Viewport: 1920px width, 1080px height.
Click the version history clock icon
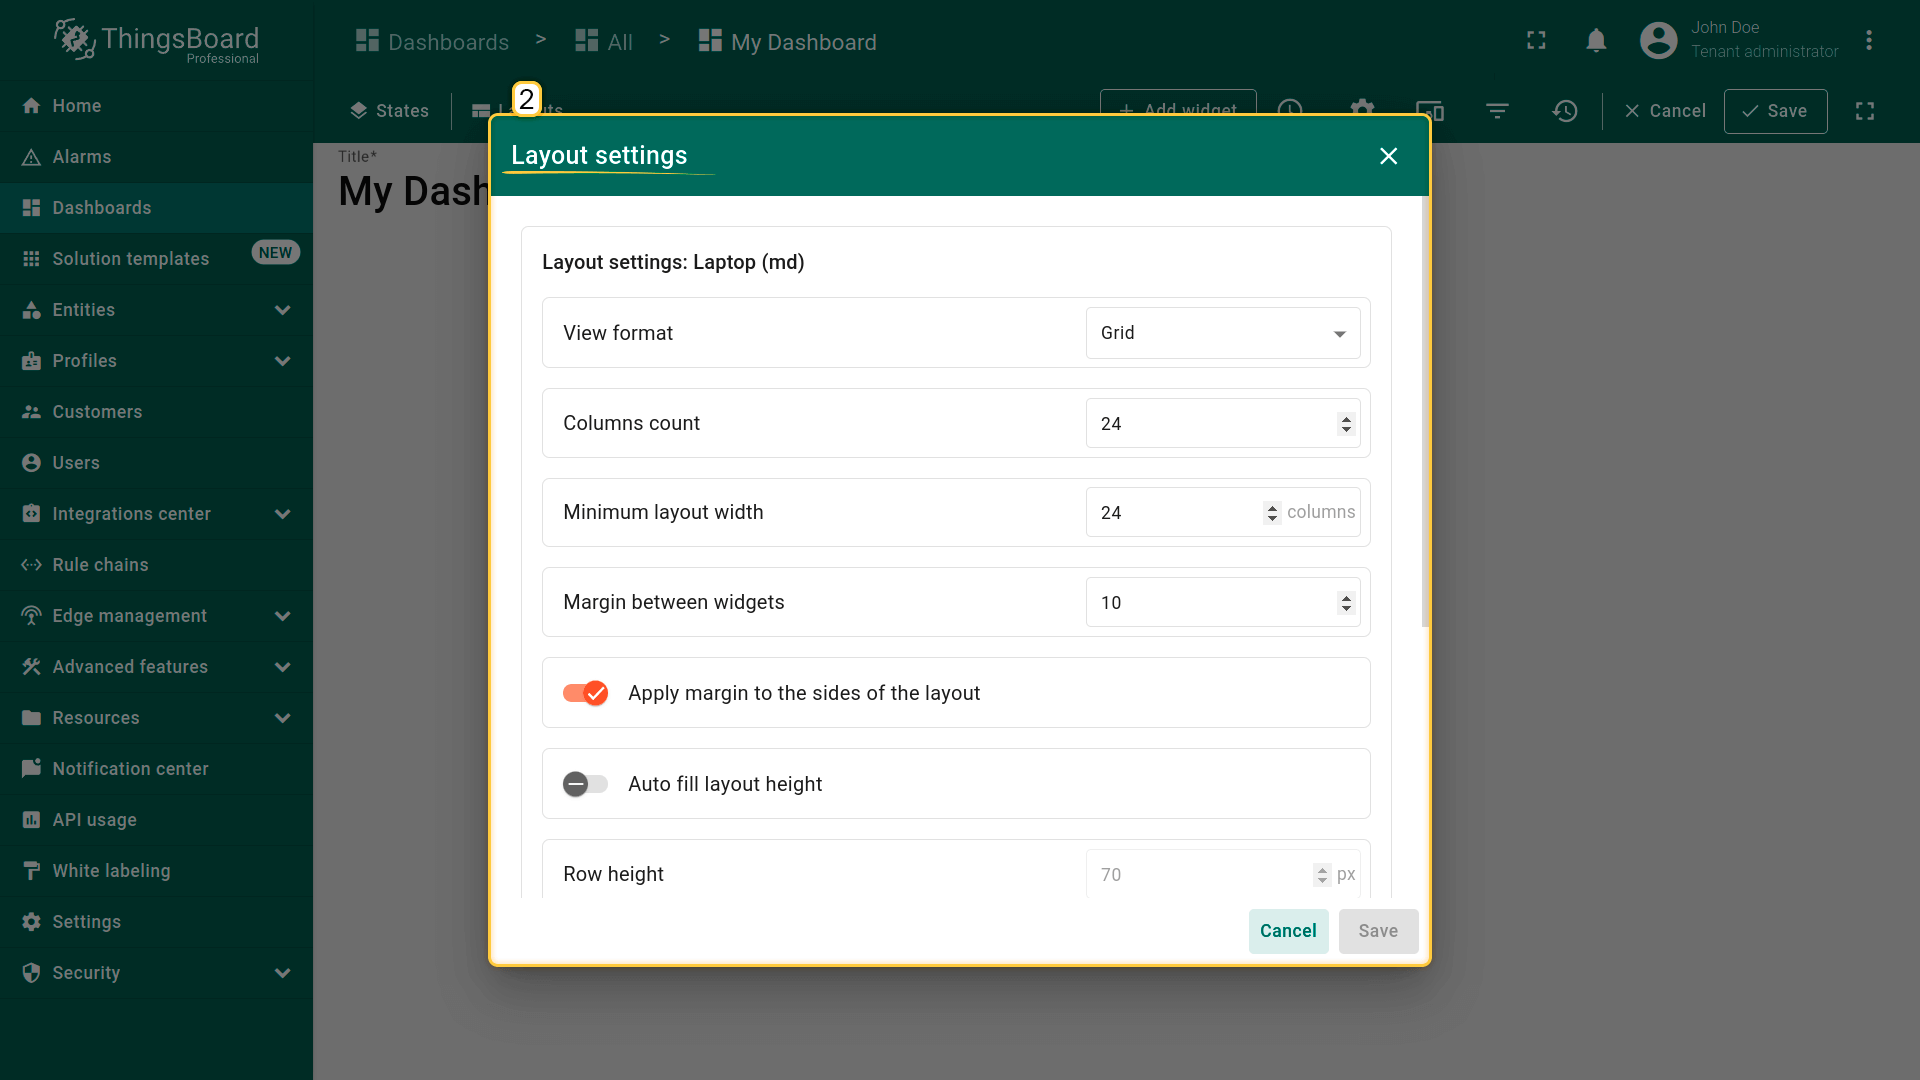click(1565, 111)
